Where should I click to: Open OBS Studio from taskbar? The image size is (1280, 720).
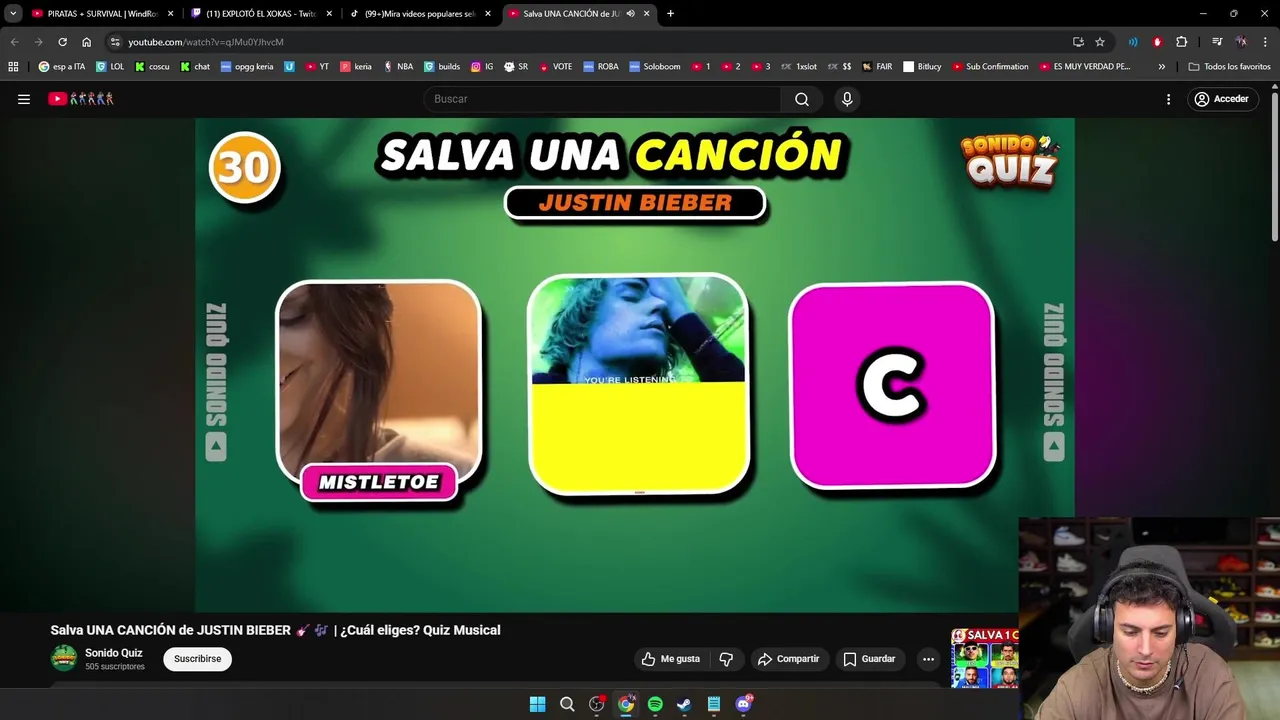[x=597, y=704]
